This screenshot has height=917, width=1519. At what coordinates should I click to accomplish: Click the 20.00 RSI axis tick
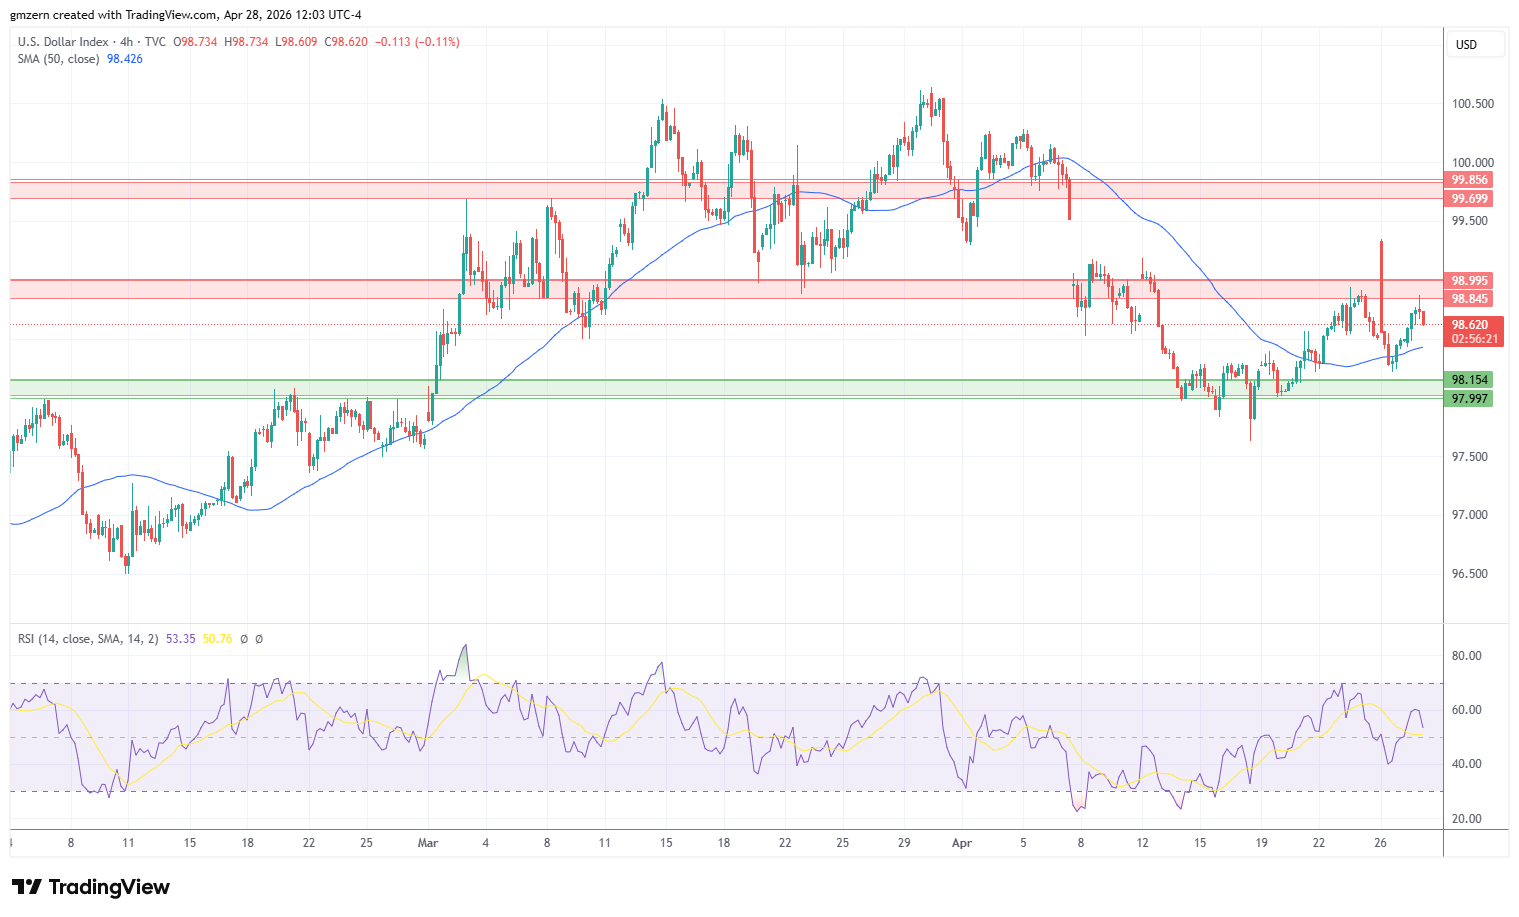pos(1467,819)
